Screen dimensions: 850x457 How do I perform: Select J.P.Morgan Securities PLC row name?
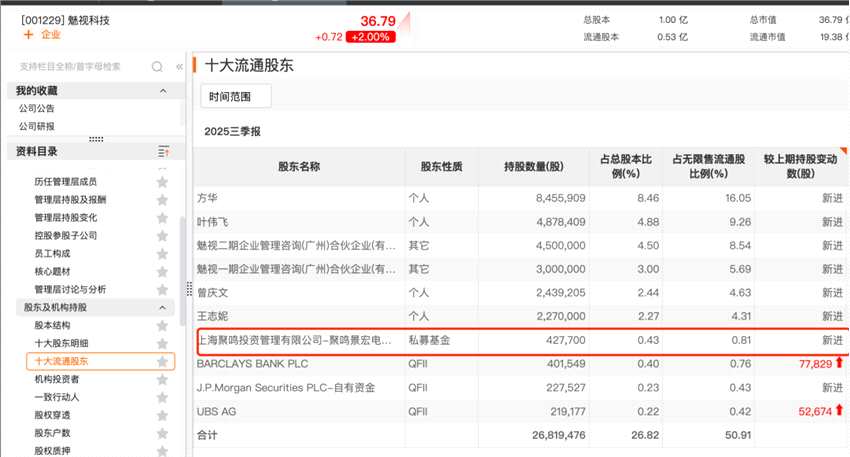286,388
